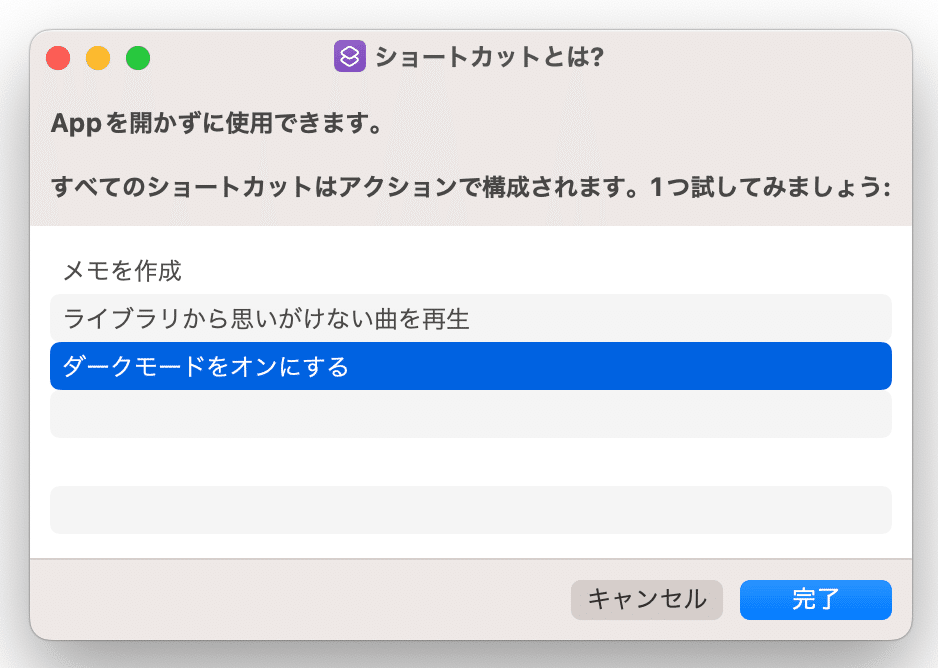Click the highlighted ダークモードをオンにする row
The image size is (938, 668).
point(471,366)
